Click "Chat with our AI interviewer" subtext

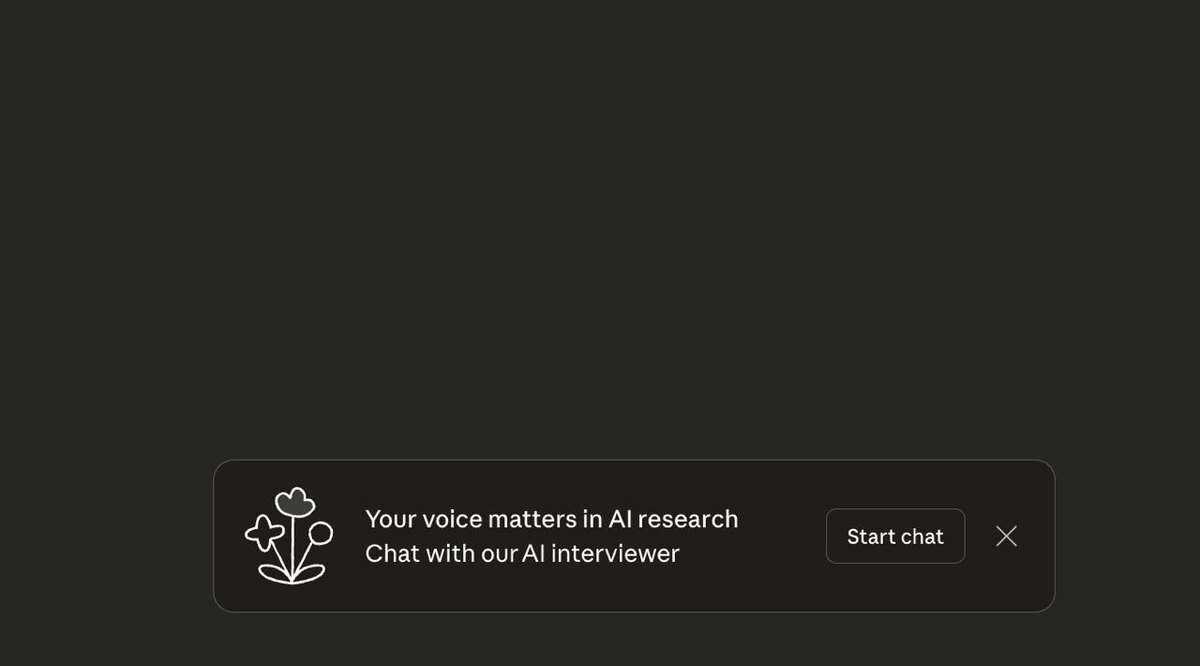[x=521, y=553]
